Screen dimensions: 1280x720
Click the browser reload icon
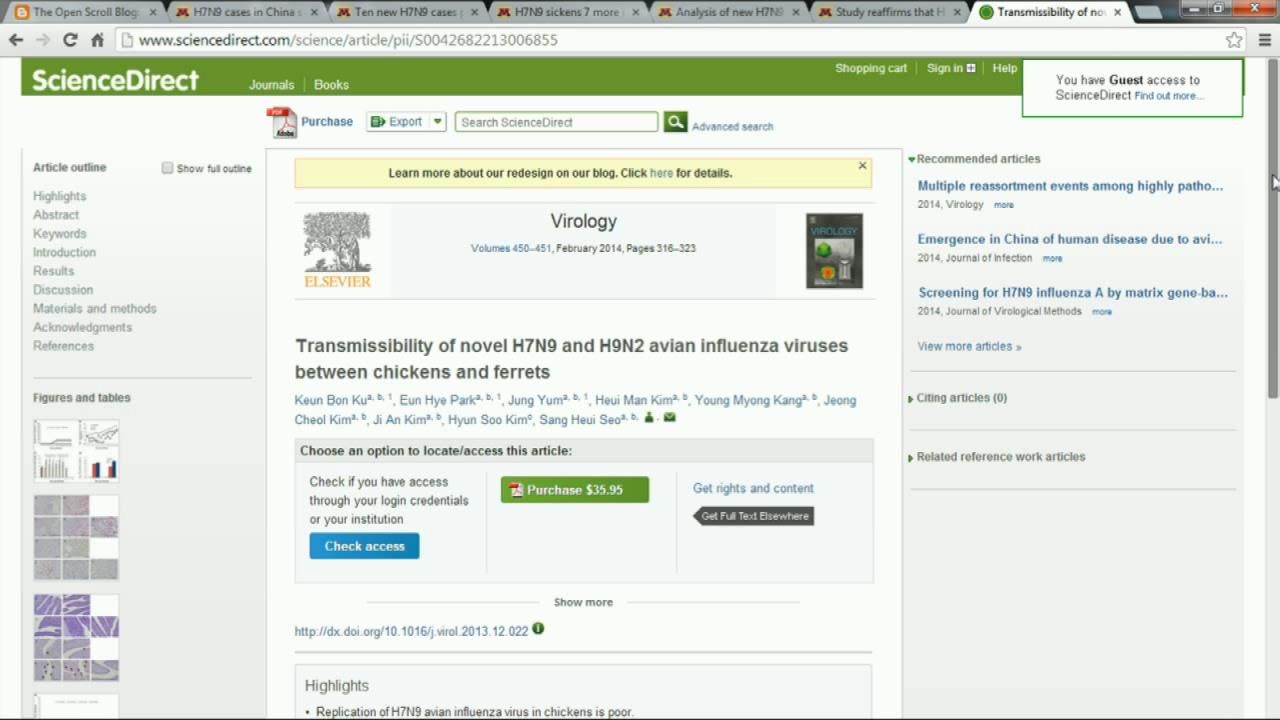click(70, 40)
